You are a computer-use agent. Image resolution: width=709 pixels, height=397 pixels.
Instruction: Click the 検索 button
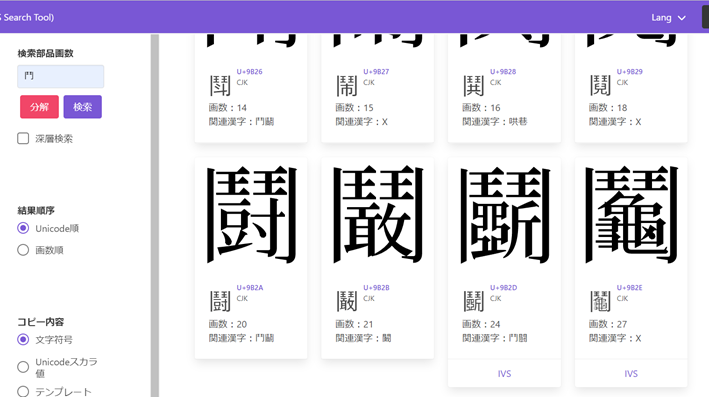[83, 107]
